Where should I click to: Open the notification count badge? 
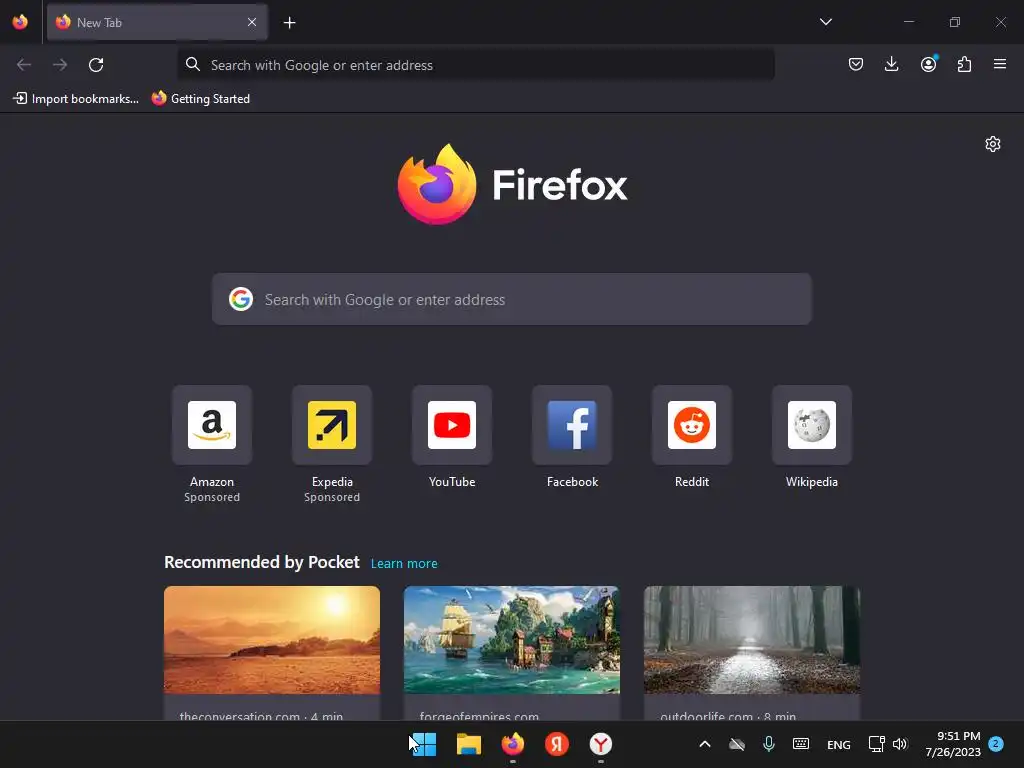996,744
